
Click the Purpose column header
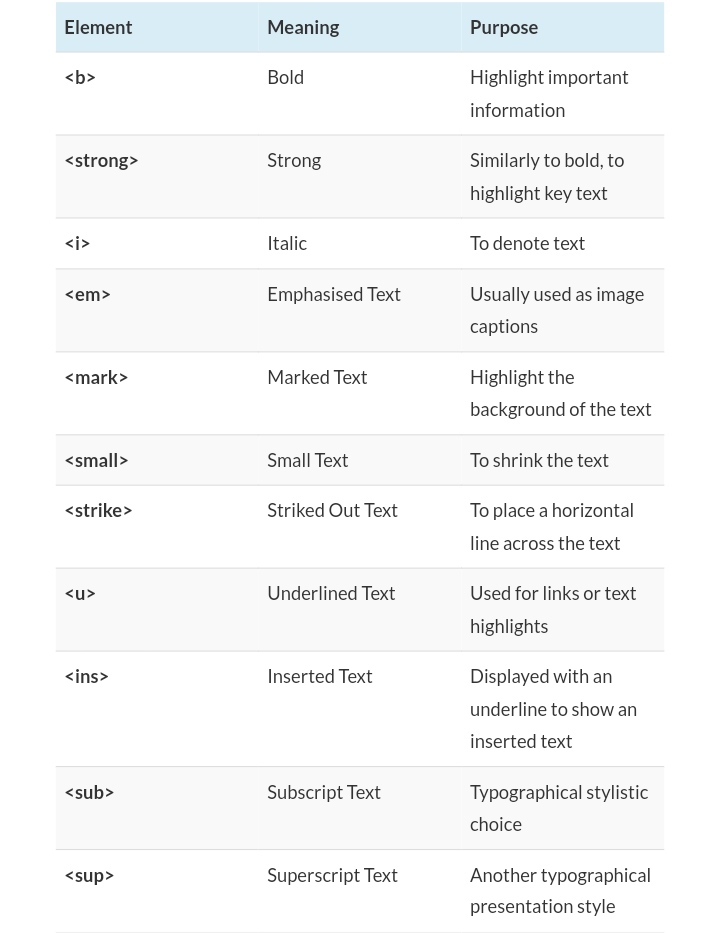(x=503, y=27)
